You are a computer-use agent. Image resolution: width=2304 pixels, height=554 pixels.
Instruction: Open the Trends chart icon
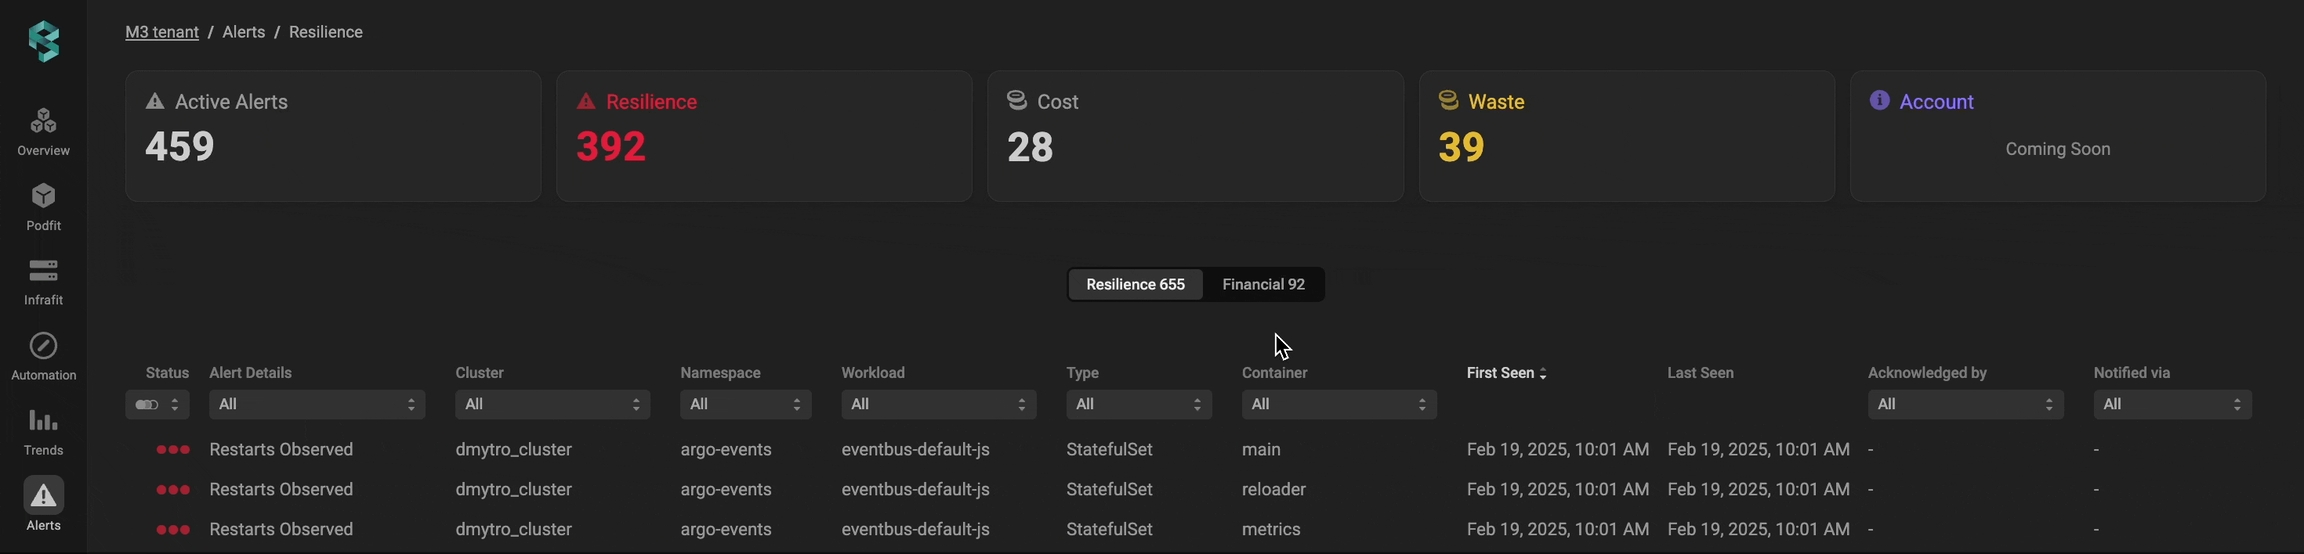(x=43, y=421)
